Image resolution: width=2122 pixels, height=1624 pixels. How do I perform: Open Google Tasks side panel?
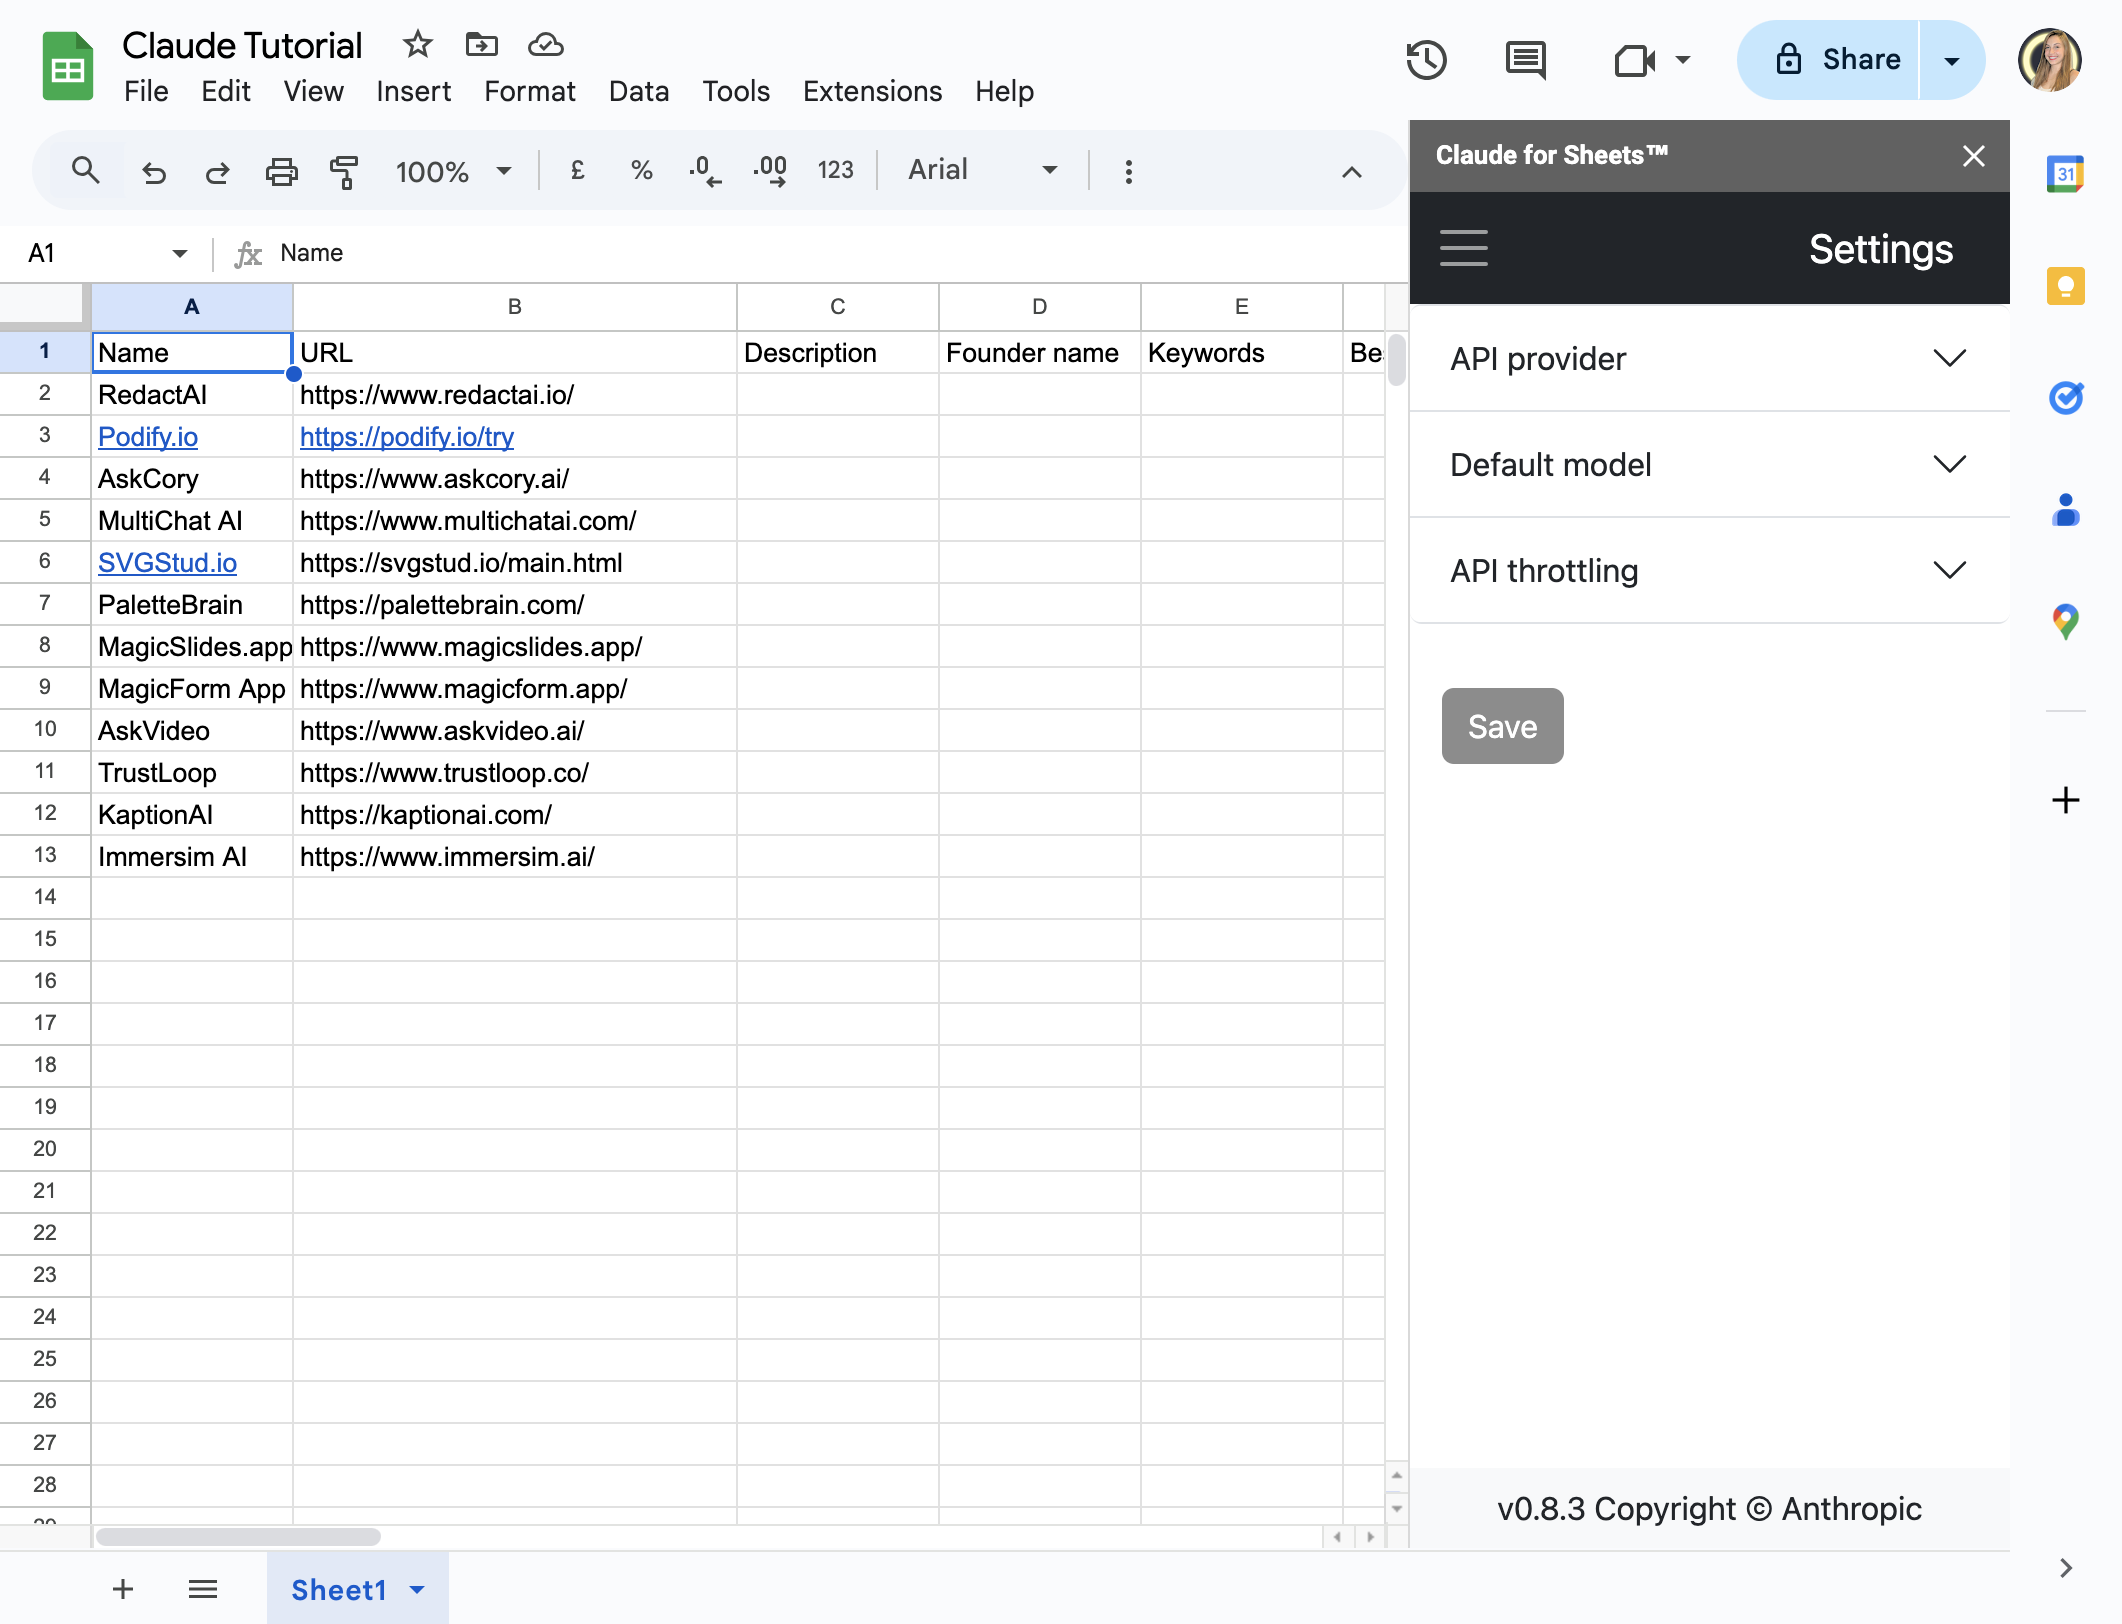[2065, 398]
